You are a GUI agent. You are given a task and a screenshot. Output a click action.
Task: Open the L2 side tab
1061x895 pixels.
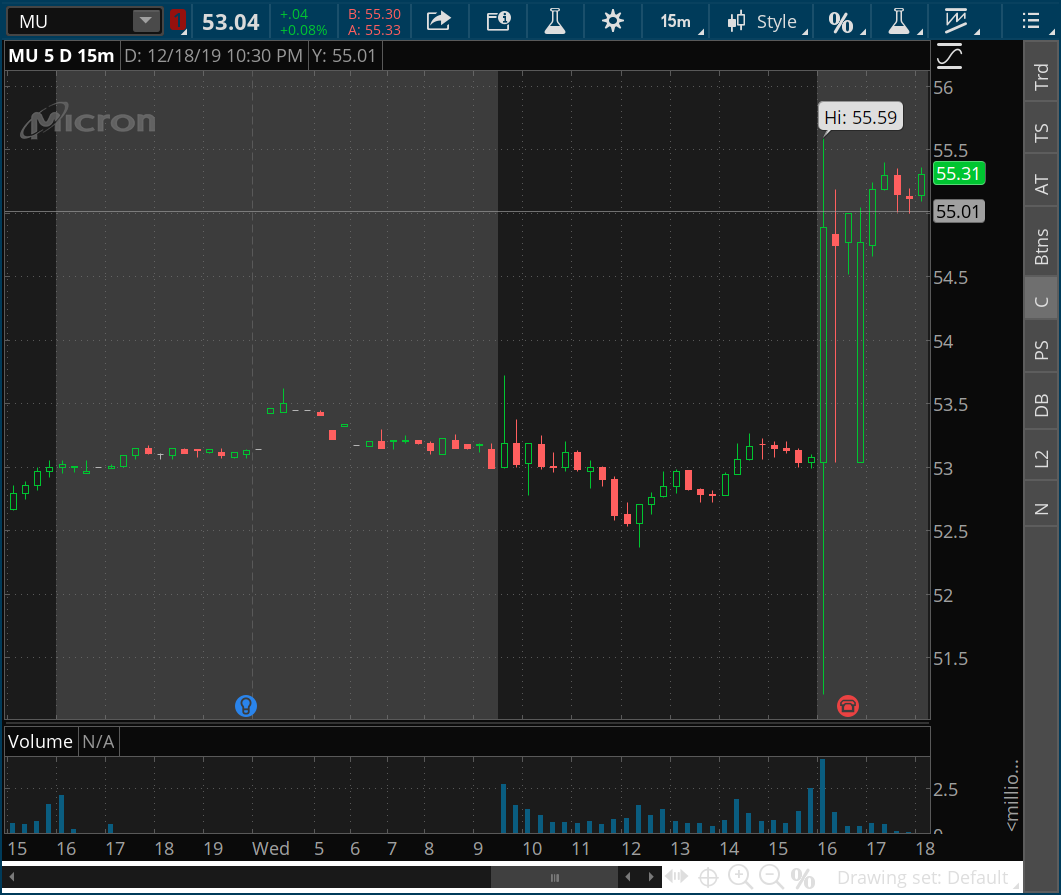pyautogui.click(x=1041, y=458)
